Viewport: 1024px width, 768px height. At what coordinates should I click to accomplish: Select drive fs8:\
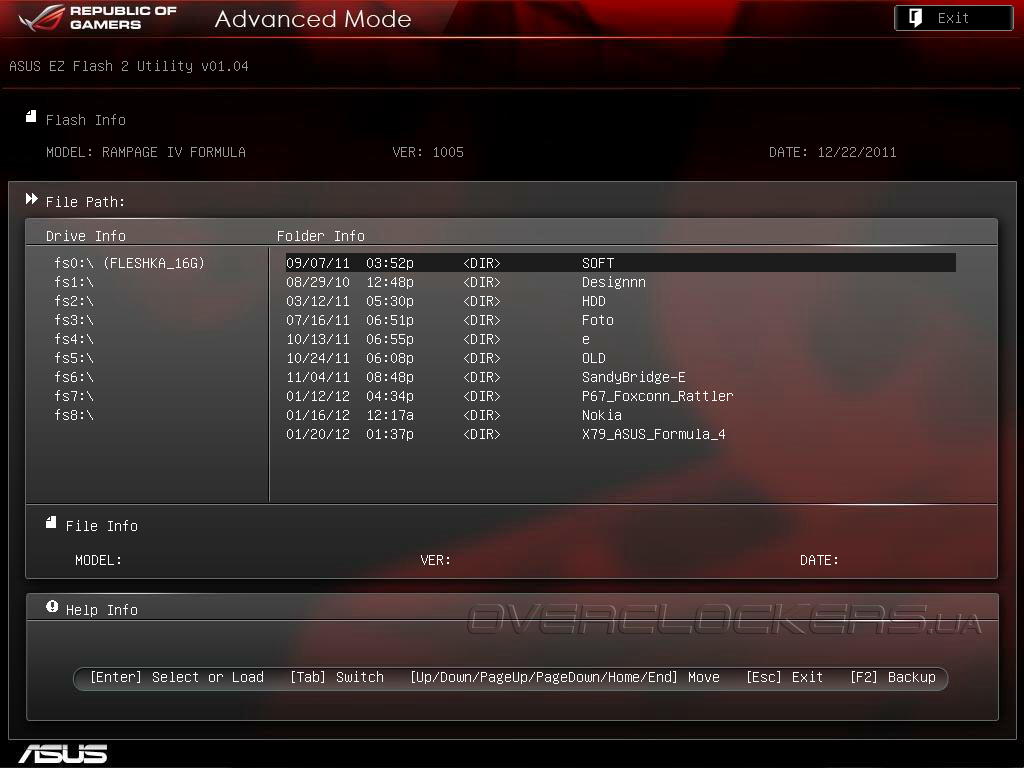coord(74,415)
